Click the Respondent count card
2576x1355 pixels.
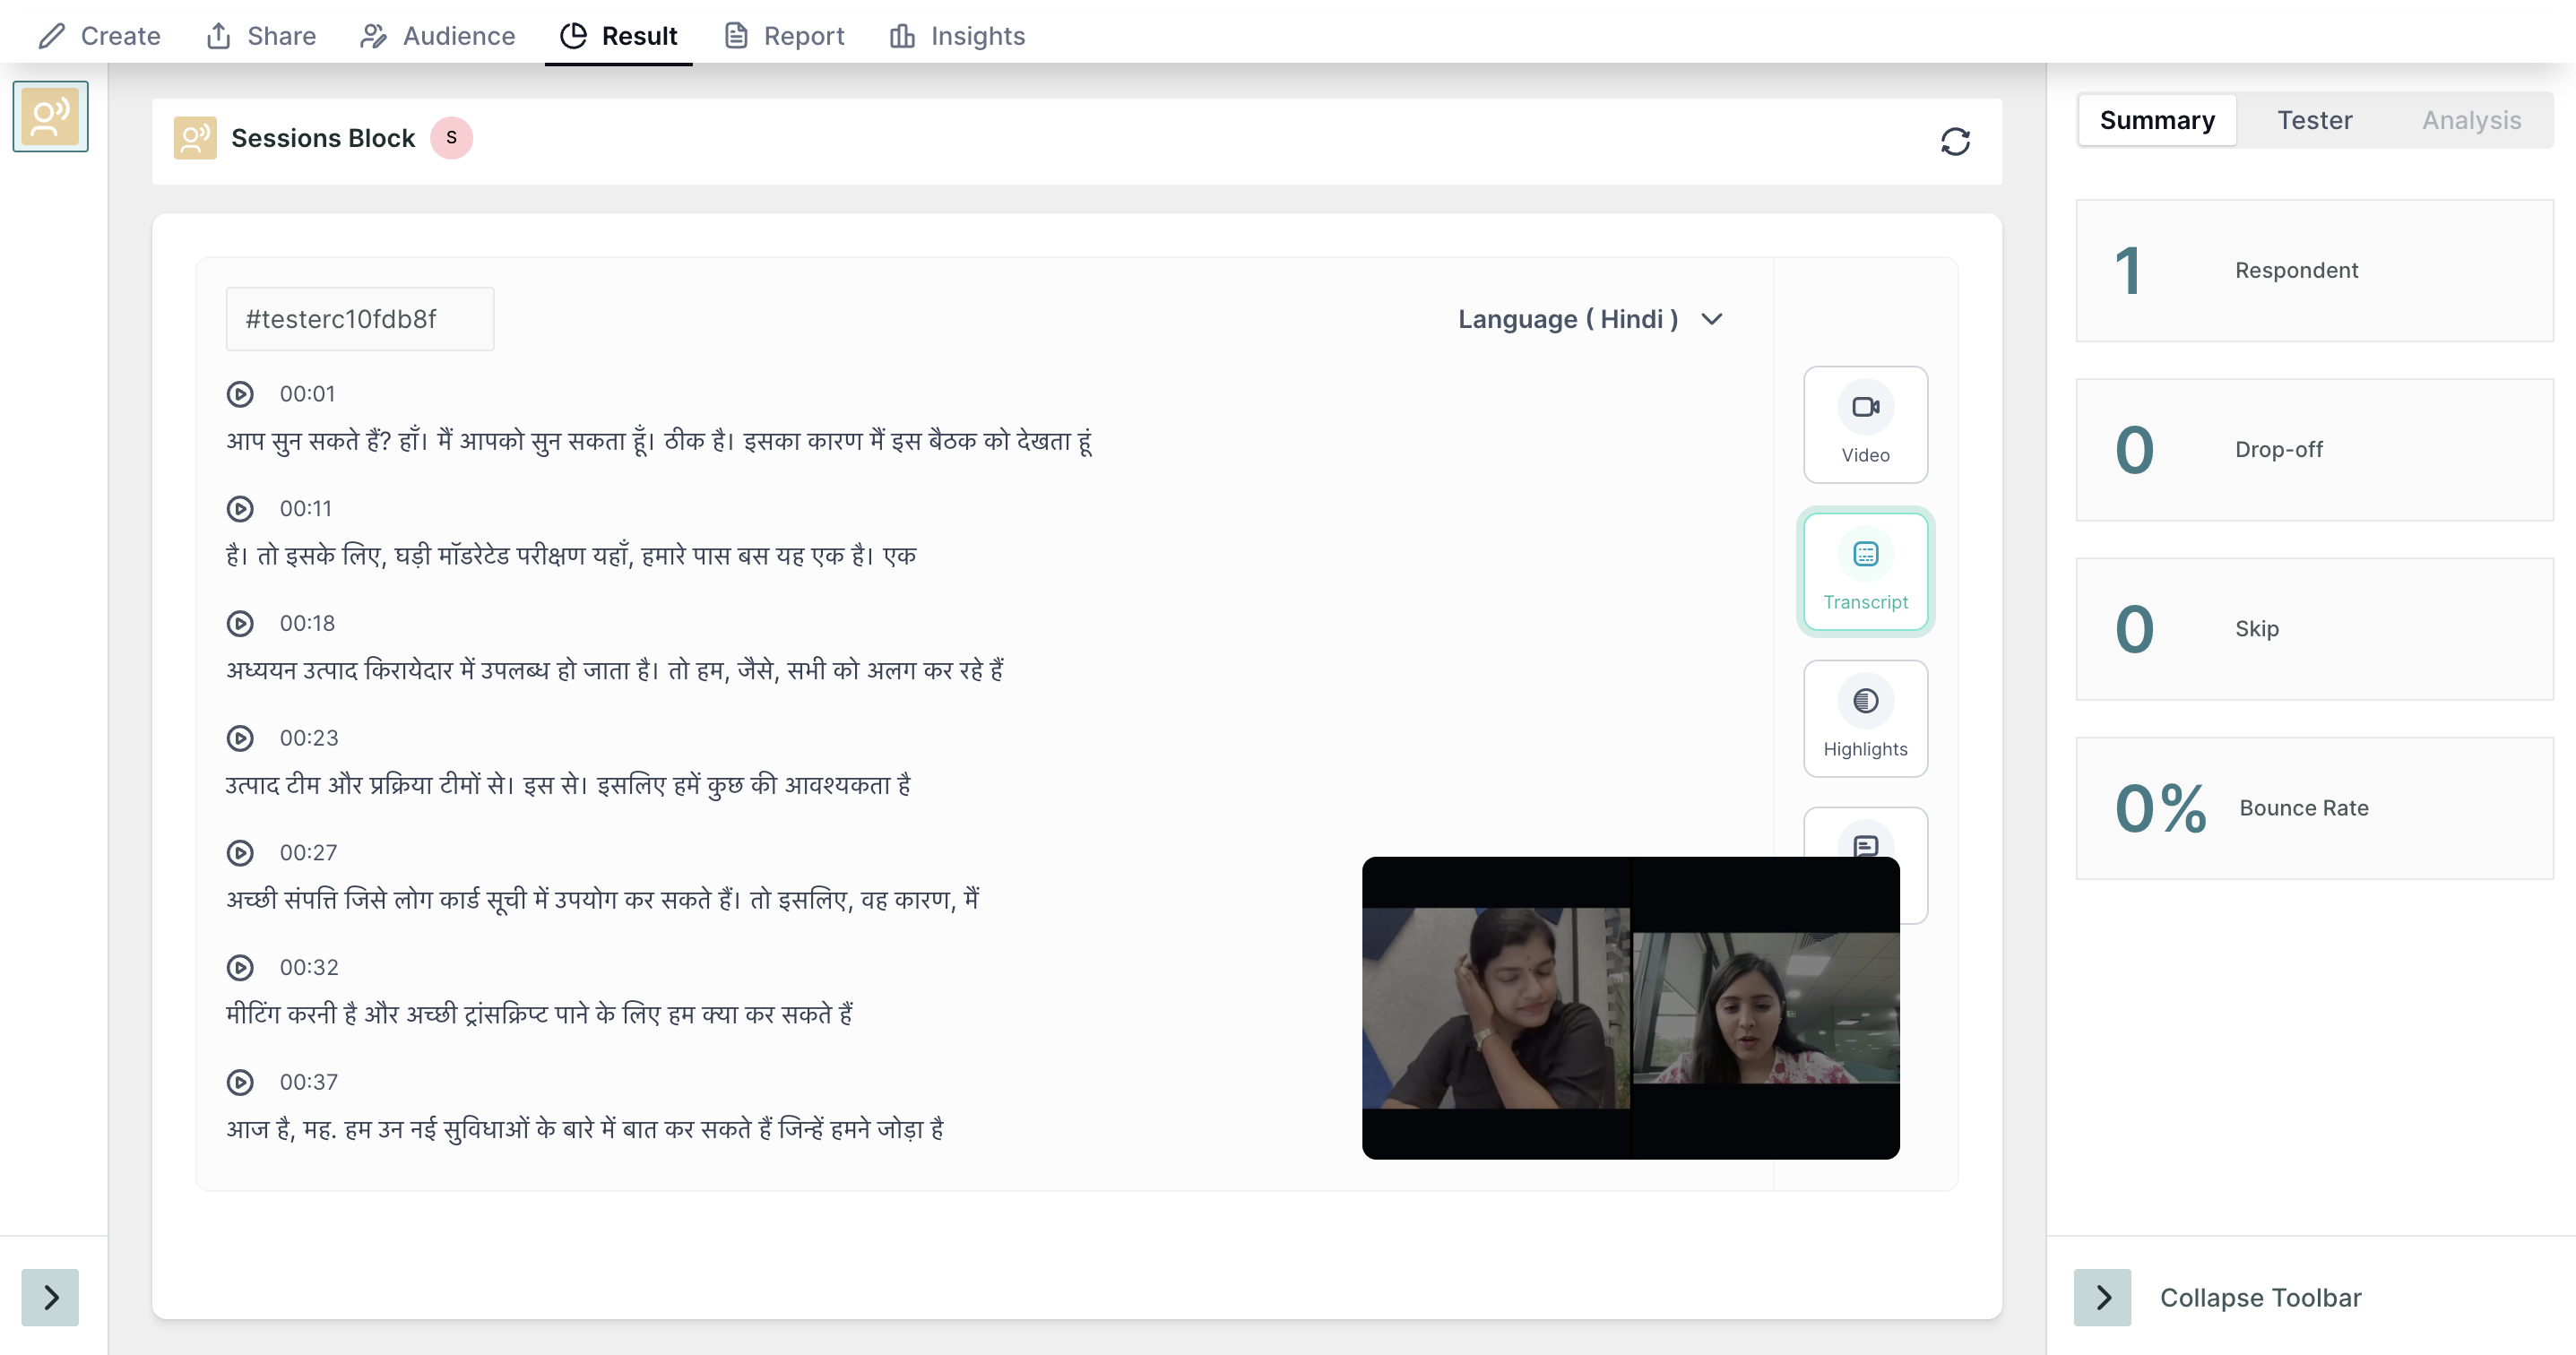click(x=2314, y=271)
